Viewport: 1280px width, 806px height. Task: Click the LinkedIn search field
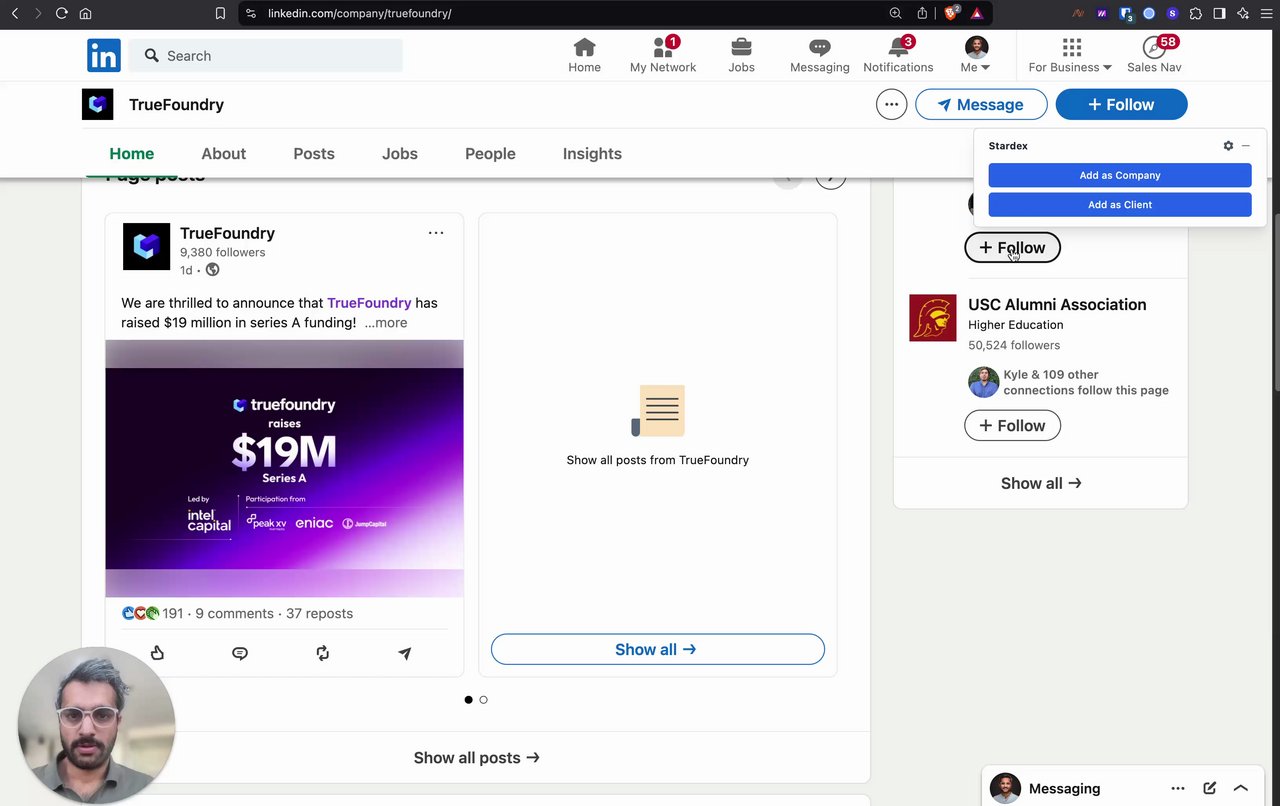pyautogui.click(x=266, y=56)
